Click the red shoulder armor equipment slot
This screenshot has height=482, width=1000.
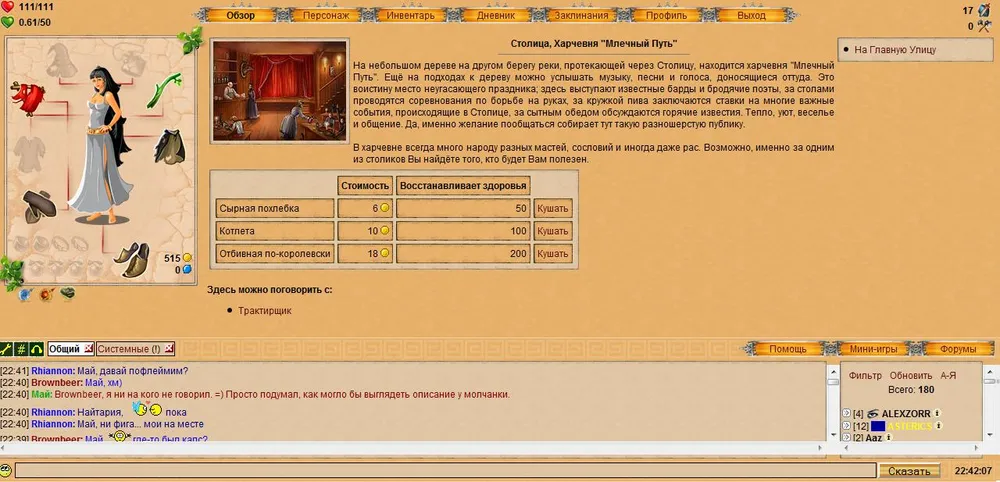pyautogui.click(x=27, y=98)
